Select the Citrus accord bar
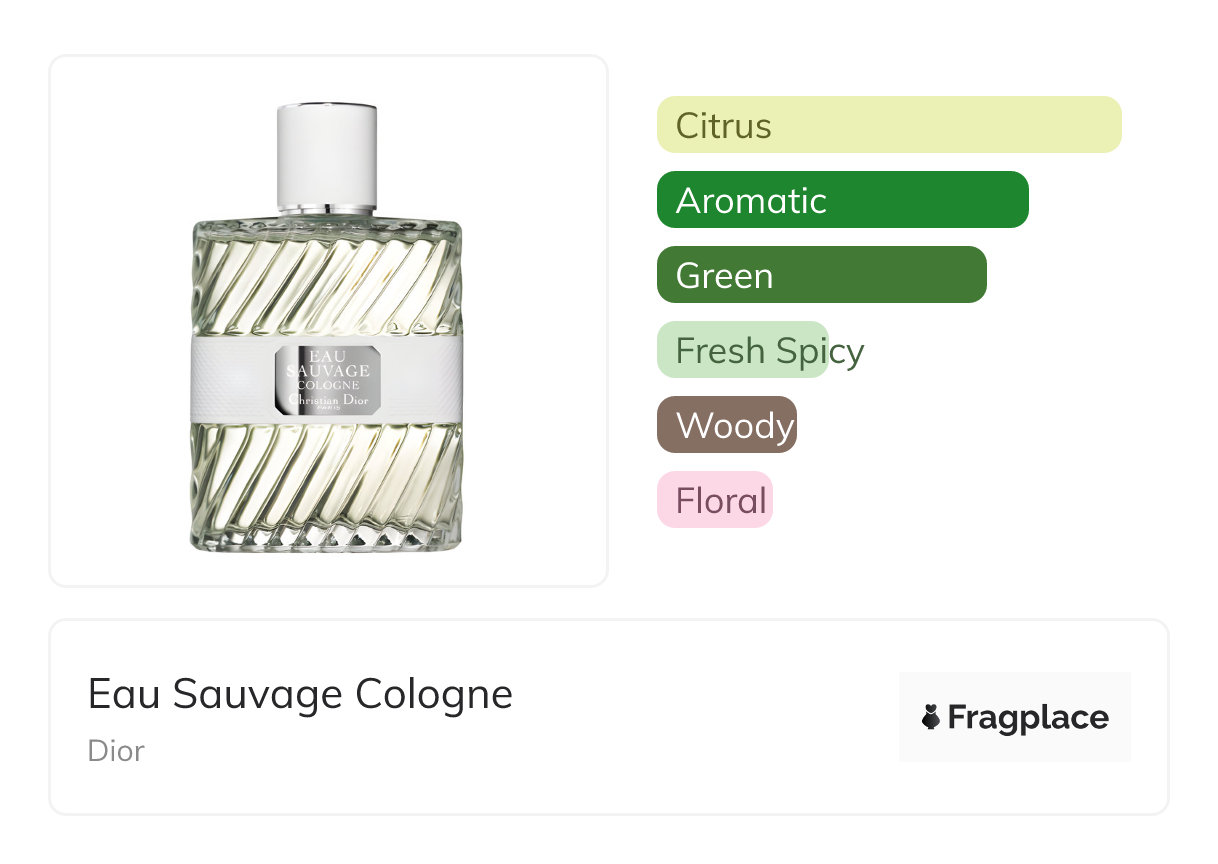Viewport: 1218px width, 864px height. [x=889, y=125]
